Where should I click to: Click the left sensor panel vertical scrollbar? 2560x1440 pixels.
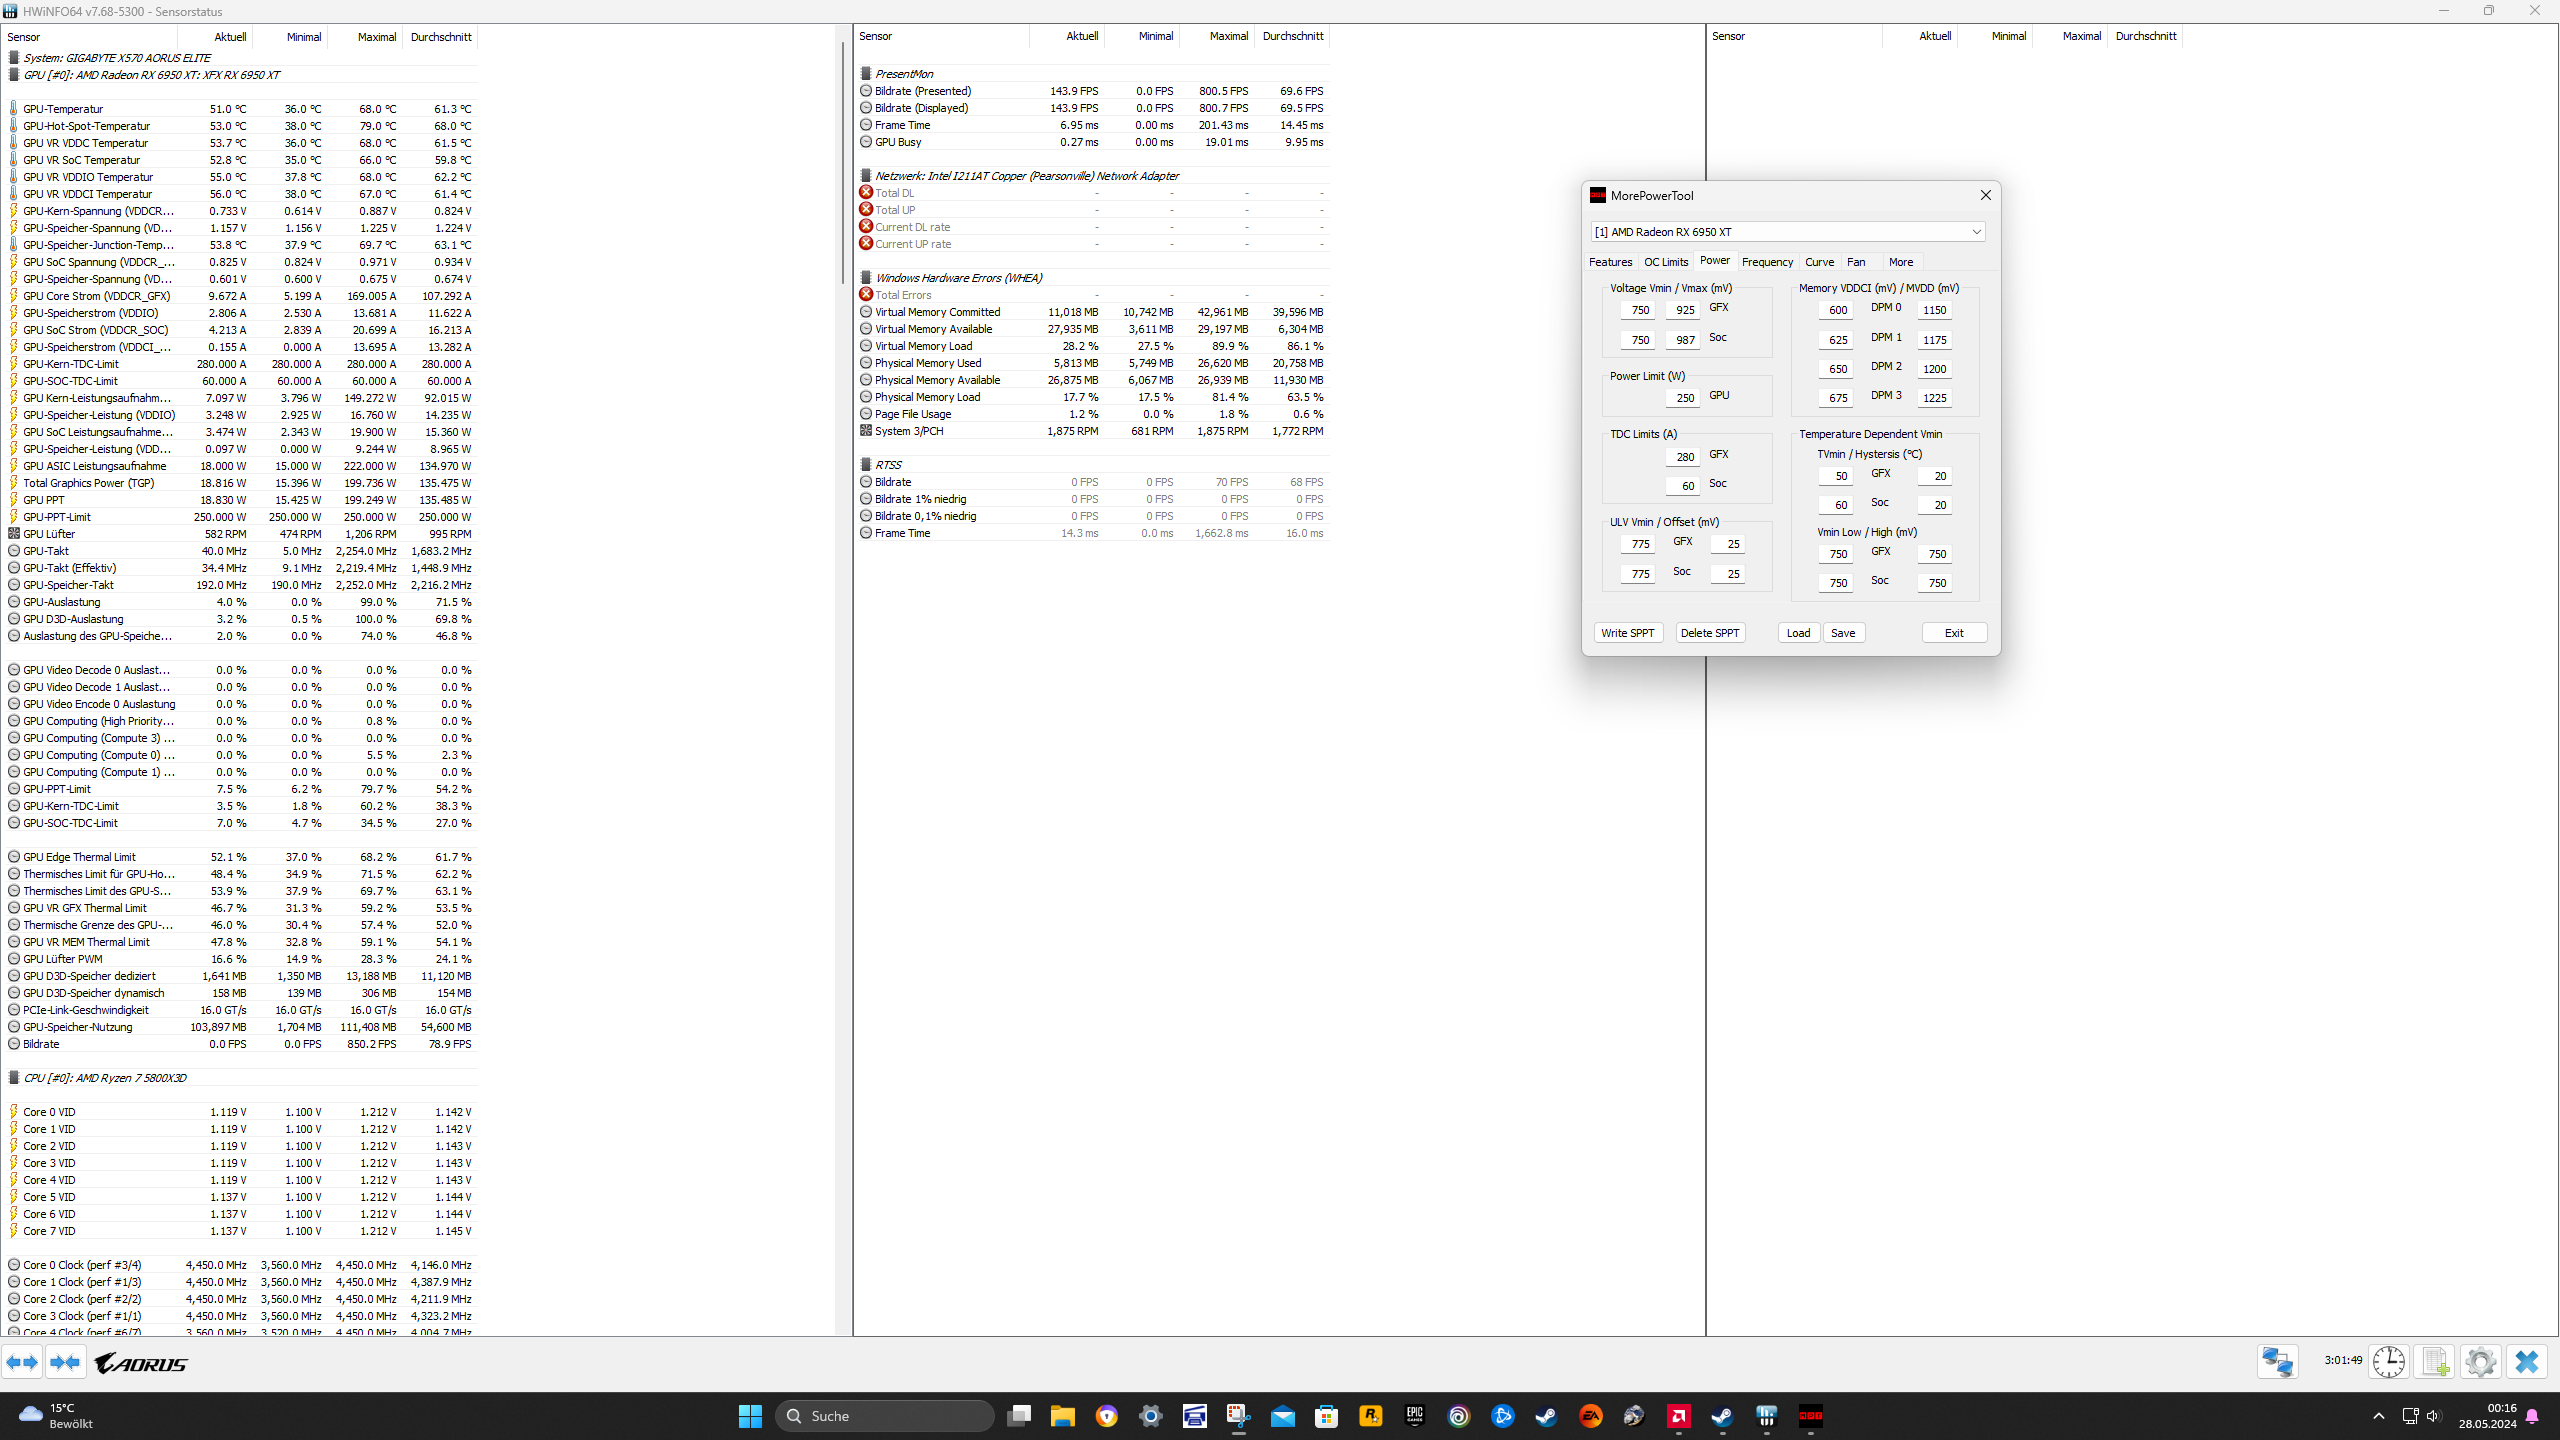pyautogui.click(x=842, y=160)
